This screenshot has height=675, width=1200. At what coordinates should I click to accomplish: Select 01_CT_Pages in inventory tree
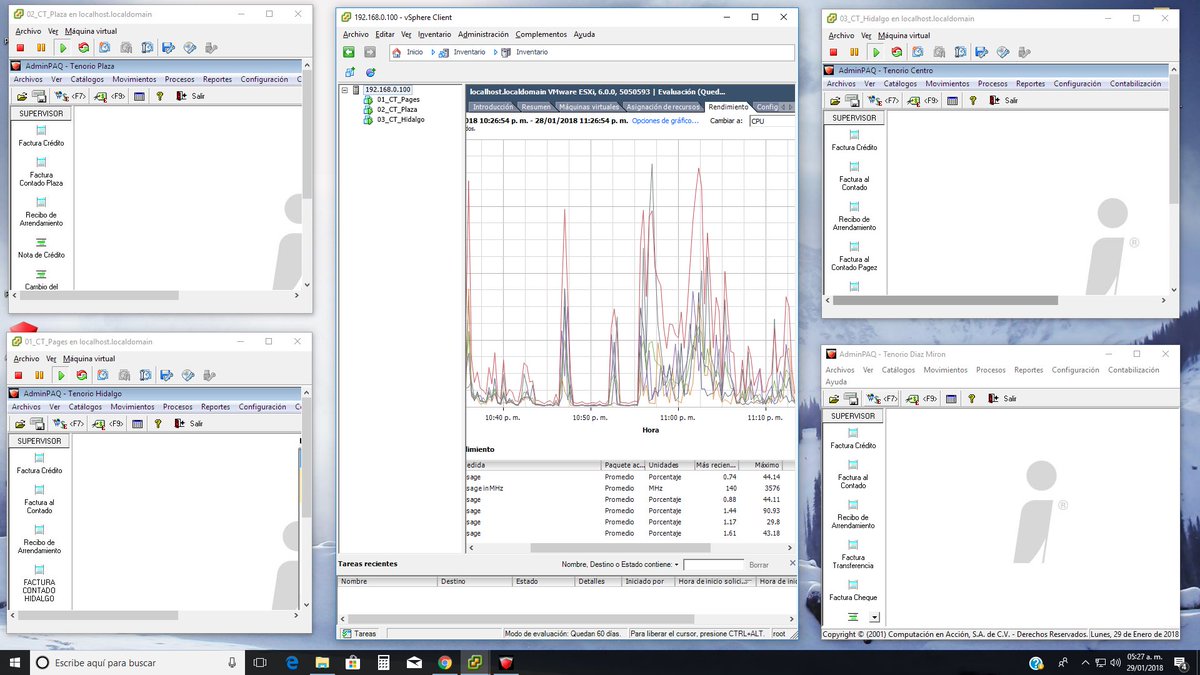click(398, 99)
